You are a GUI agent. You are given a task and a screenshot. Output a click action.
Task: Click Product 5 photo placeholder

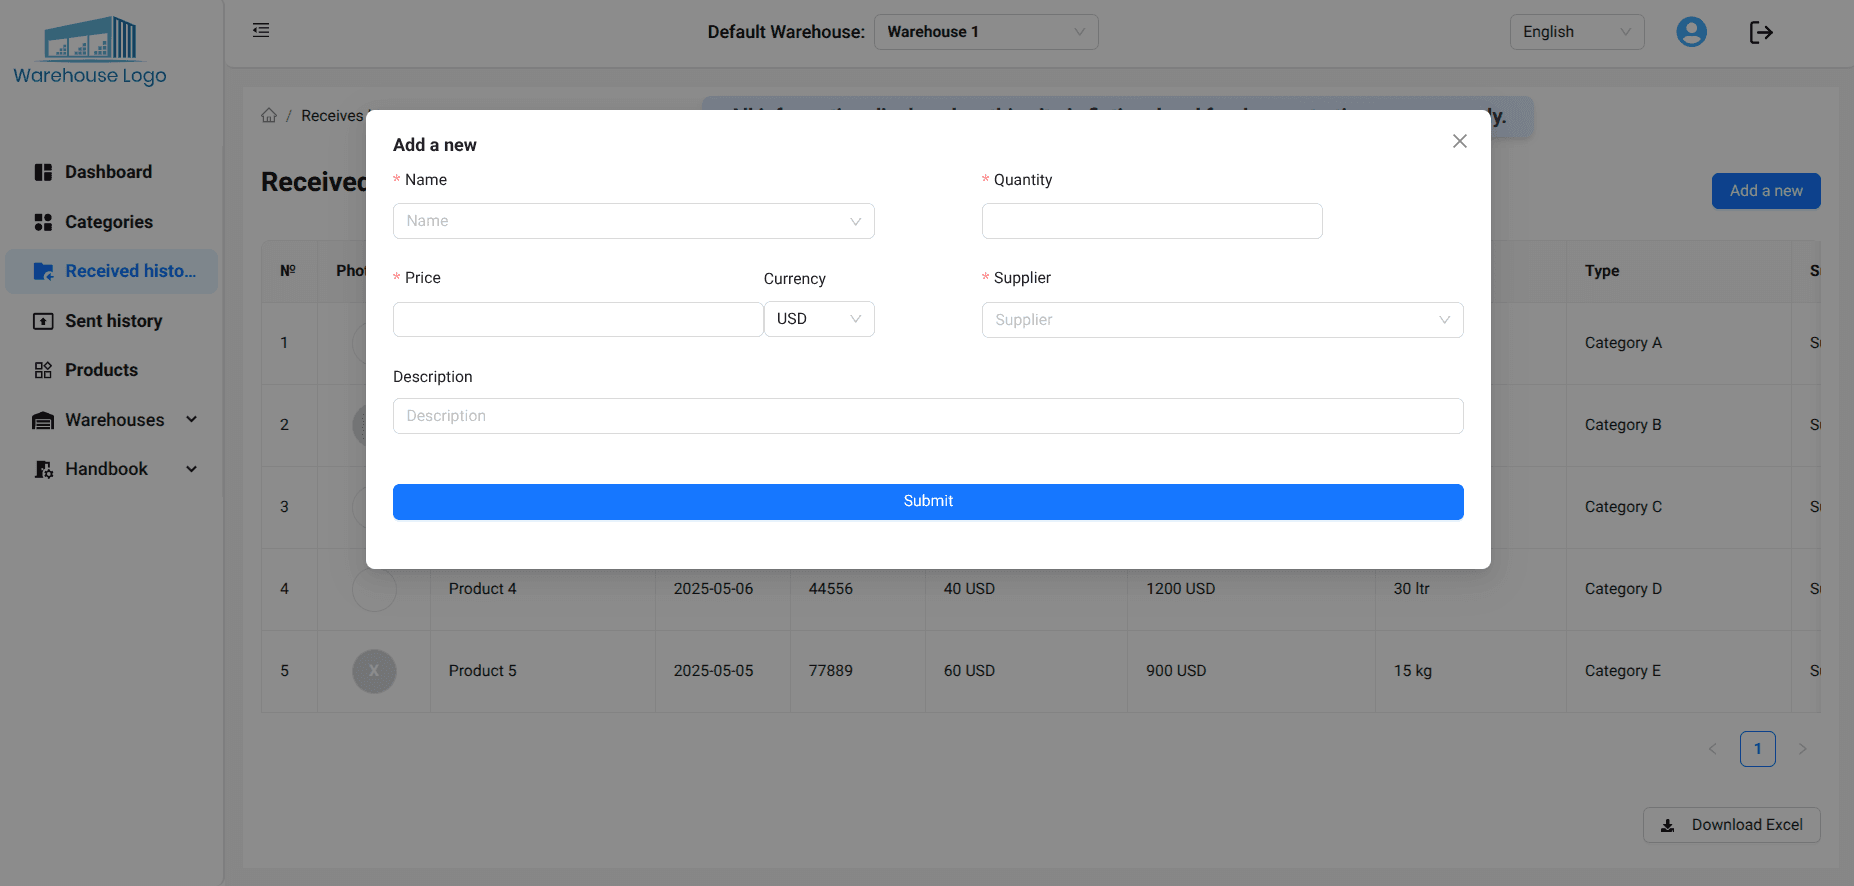pyautogui.click(x=374, y=671)
